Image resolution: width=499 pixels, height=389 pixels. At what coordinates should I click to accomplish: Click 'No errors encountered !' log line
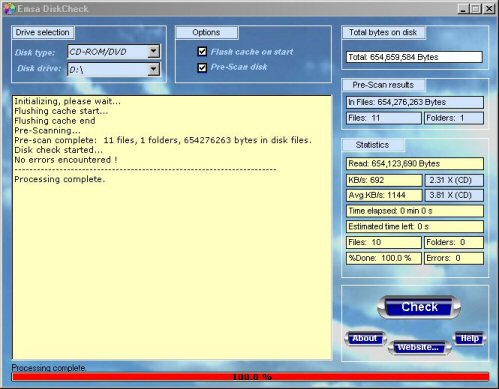pyautogui.click(x=66, y=160)
